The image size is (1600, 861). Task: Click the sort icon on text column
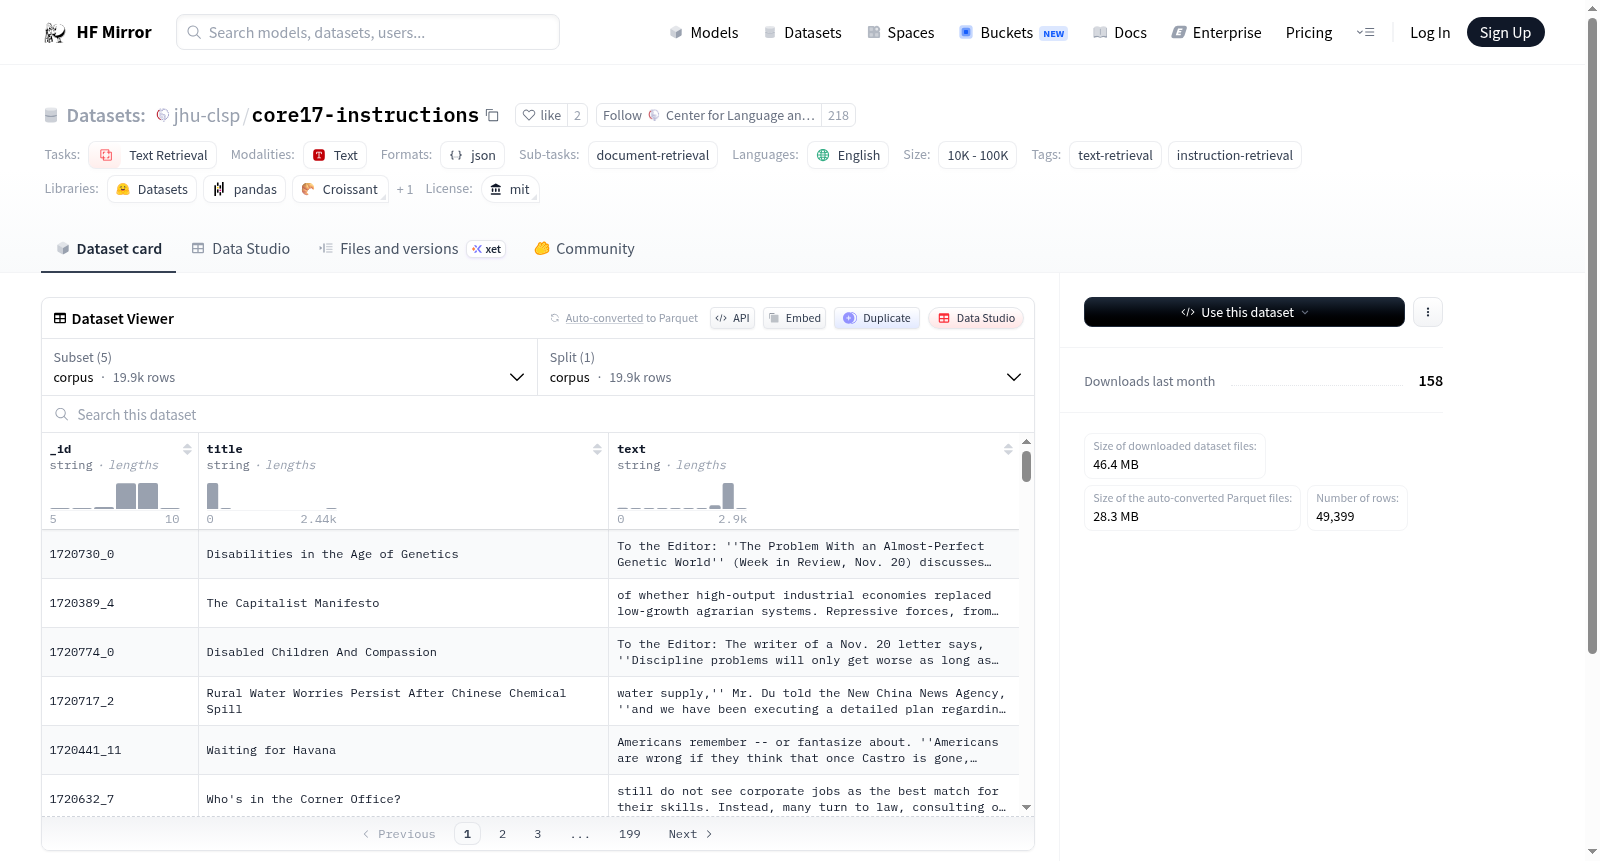coord(1008,449)
